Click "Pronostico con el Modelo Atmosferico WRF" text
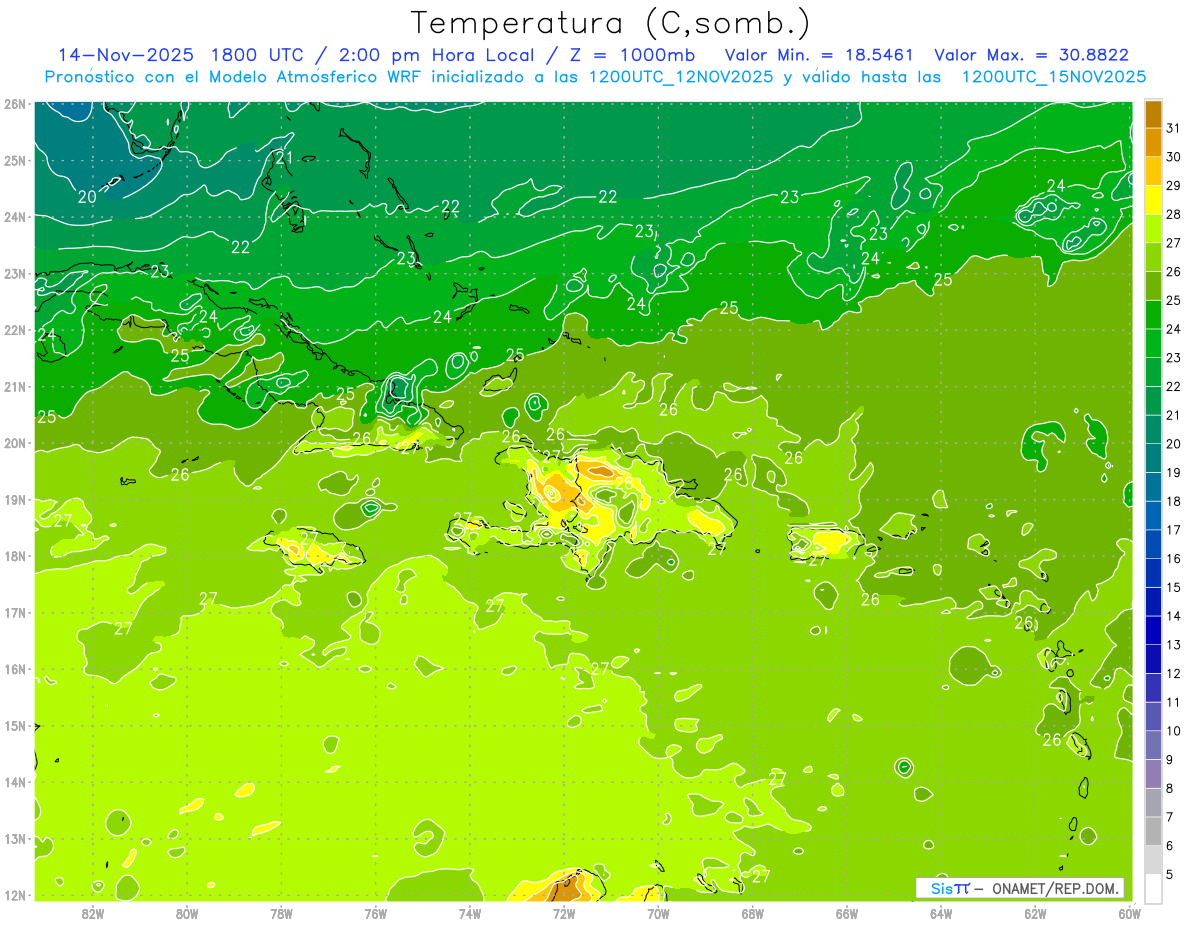The width and height of the screenshot is (1200, 927). click(234, 77)
